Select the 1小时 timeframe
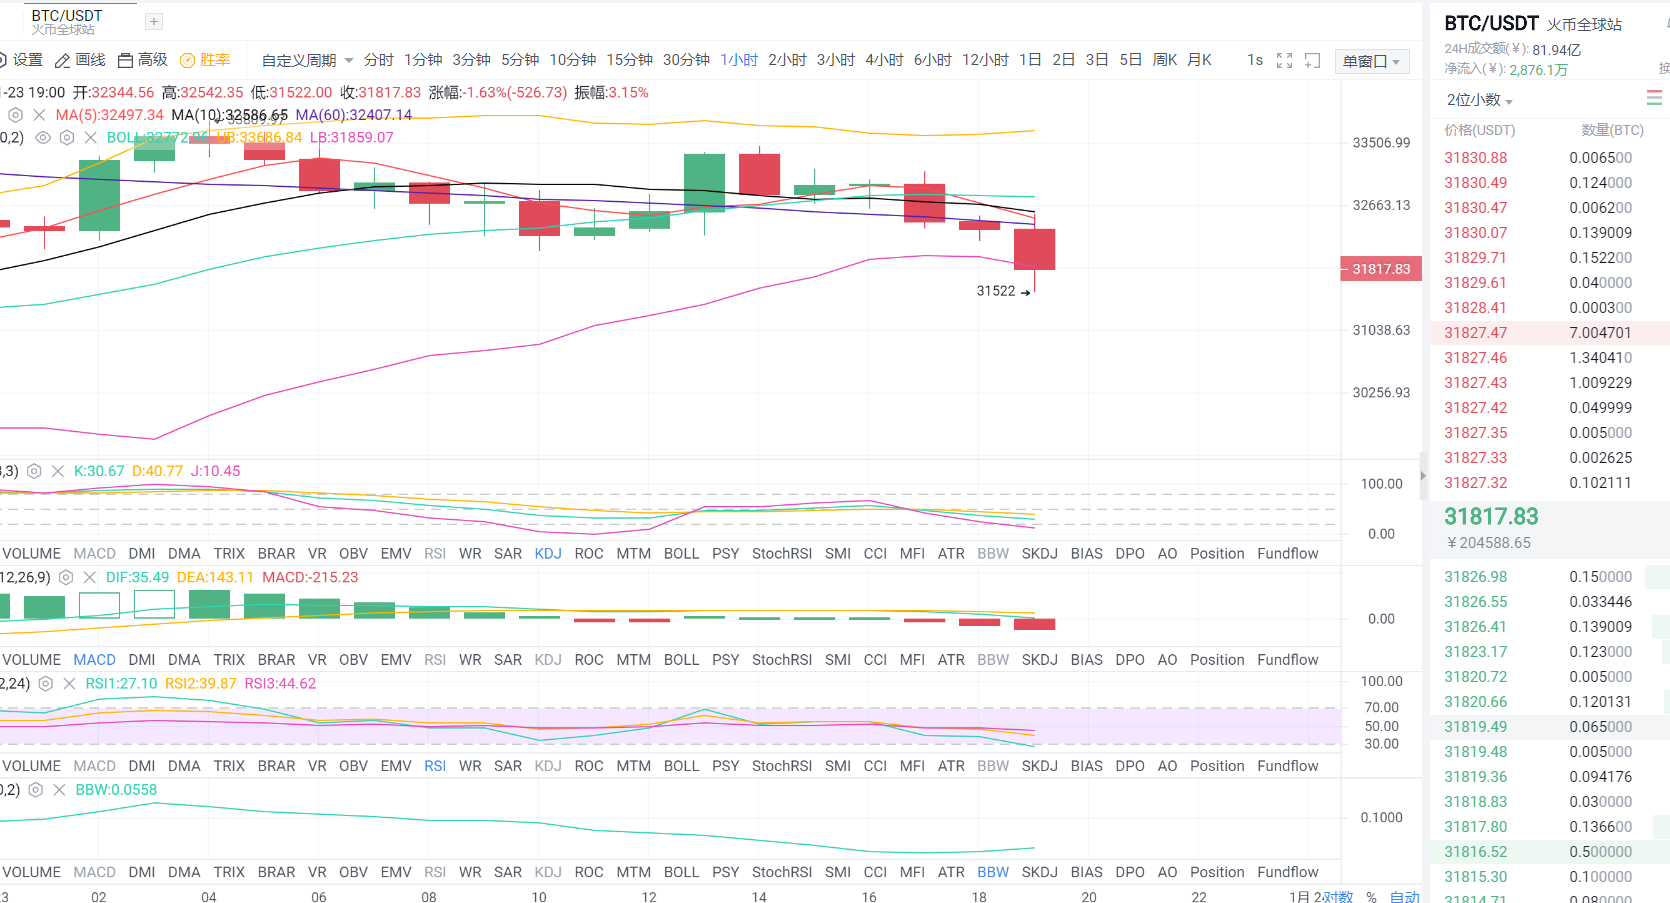 (x=739, y=60)
